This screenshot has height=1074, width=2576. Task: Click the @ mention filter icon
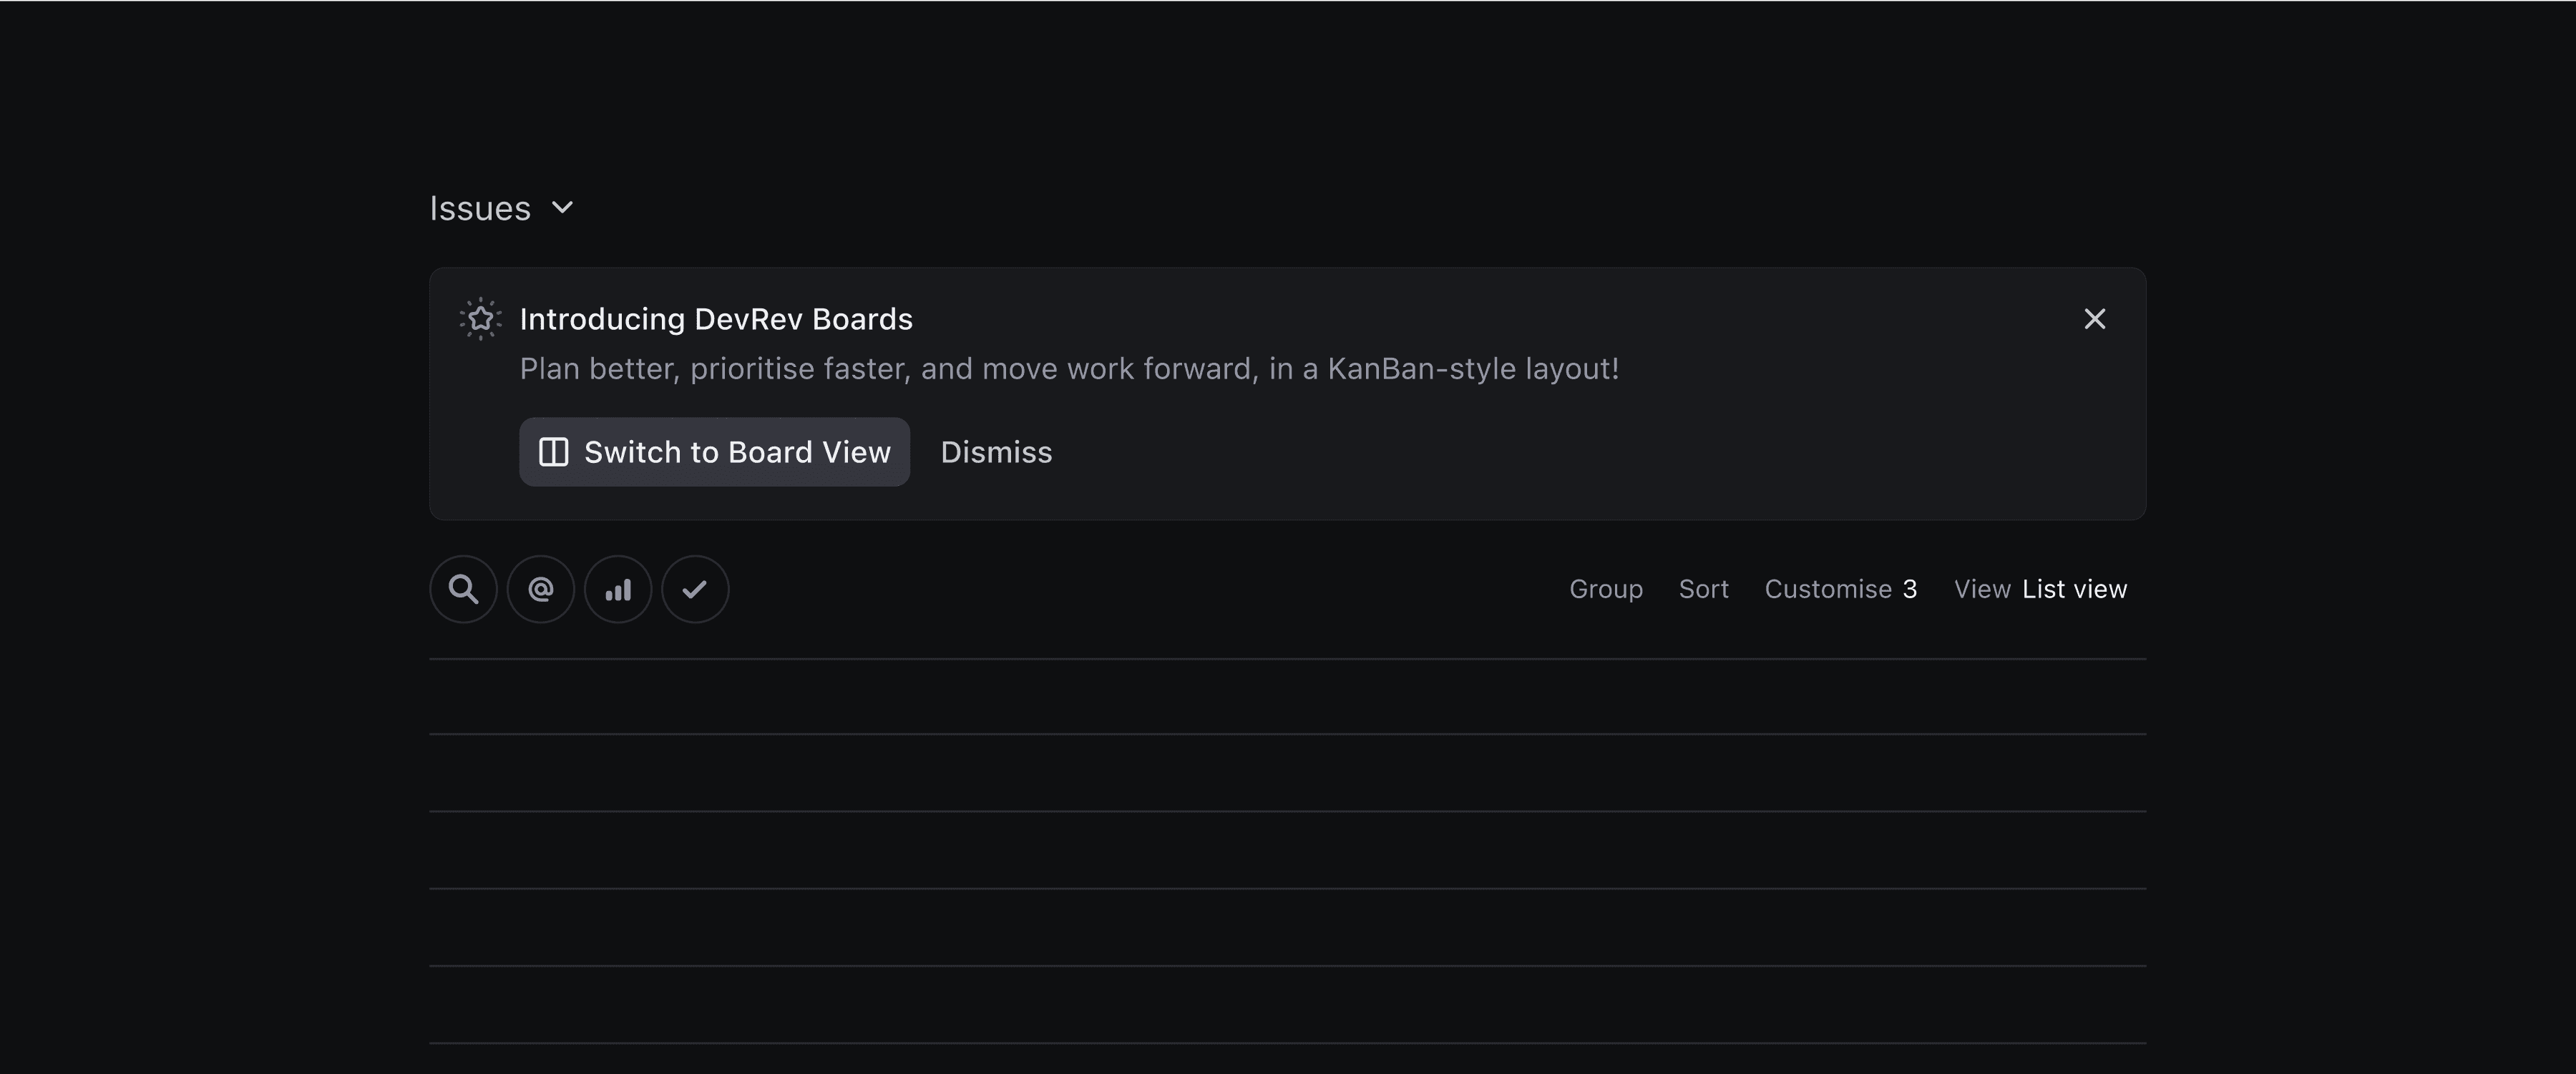tap(541, 589)
